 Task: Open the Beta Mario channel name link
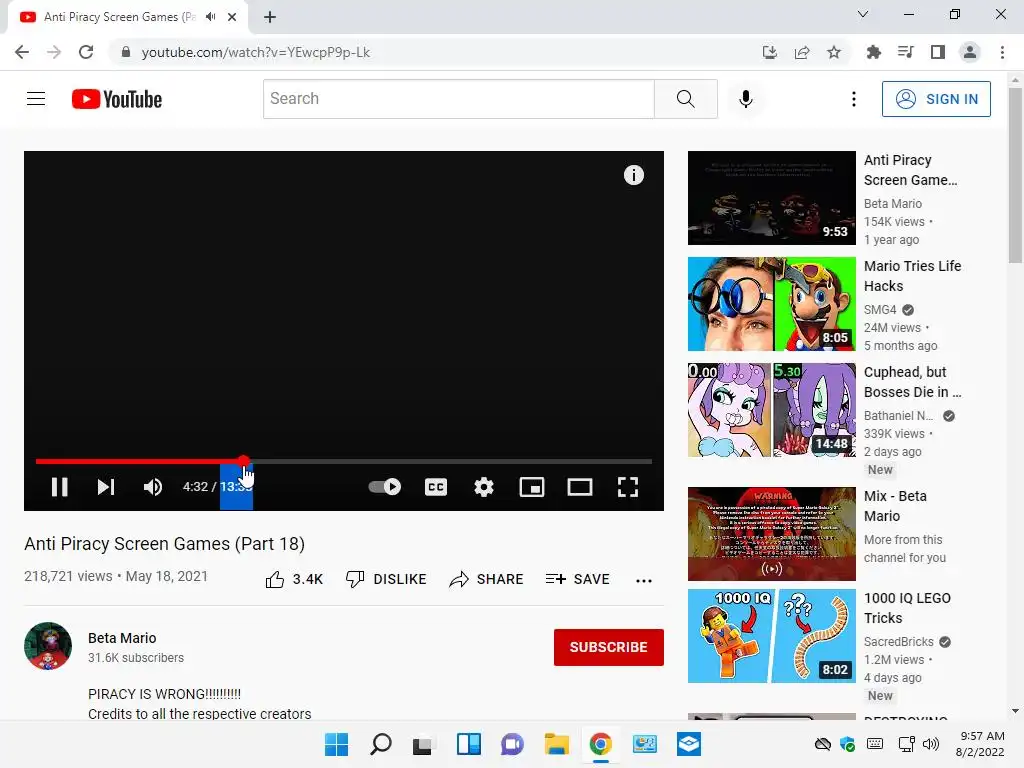click(x=122, y=638)
